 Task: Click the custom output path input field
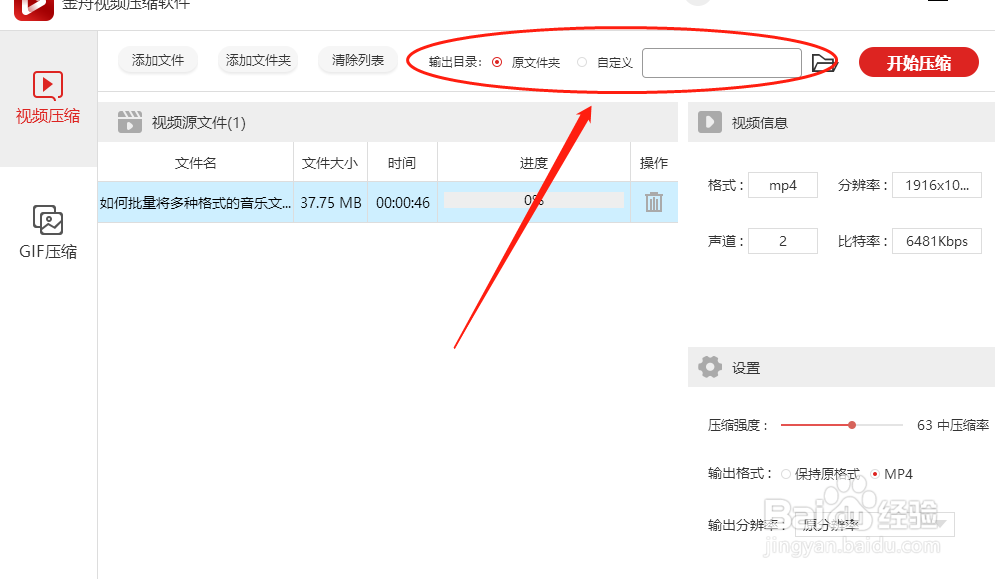pyautogui.click(x=722, y=62)
